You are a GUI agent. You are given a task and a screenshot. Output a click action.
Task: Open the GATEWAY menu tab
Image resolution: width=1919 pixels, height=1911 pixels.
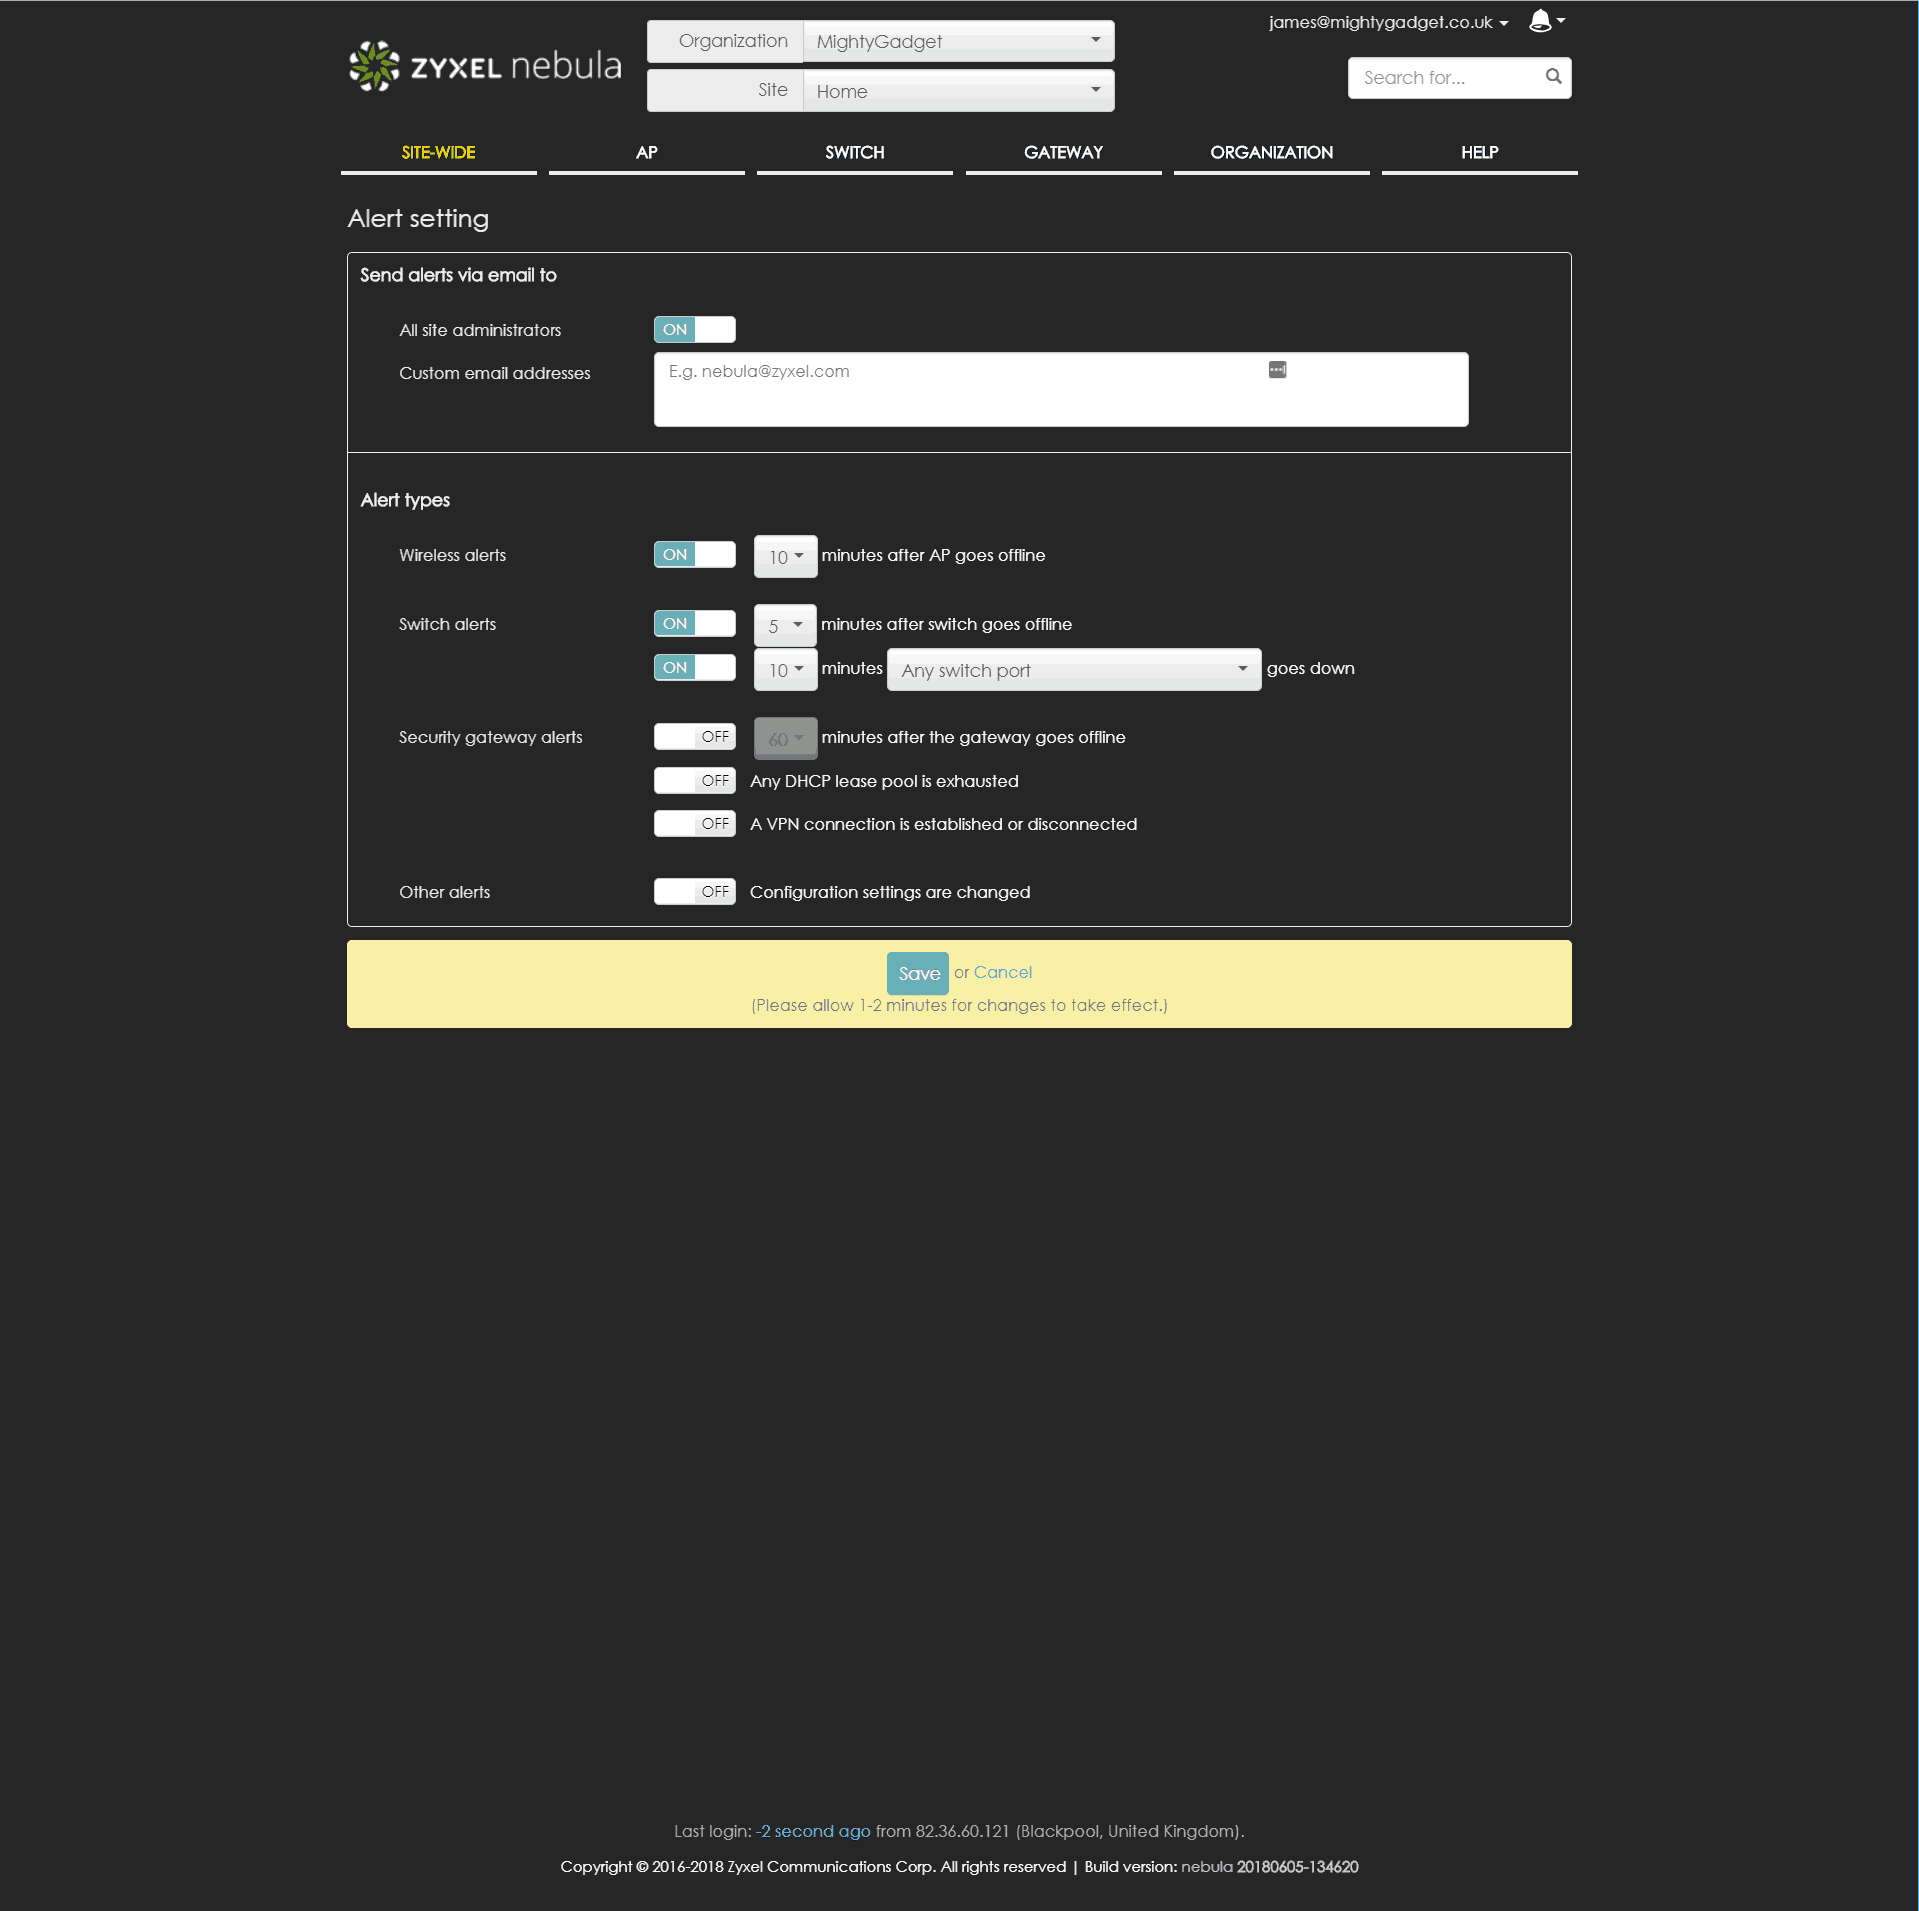click(x=1063, y=153)
